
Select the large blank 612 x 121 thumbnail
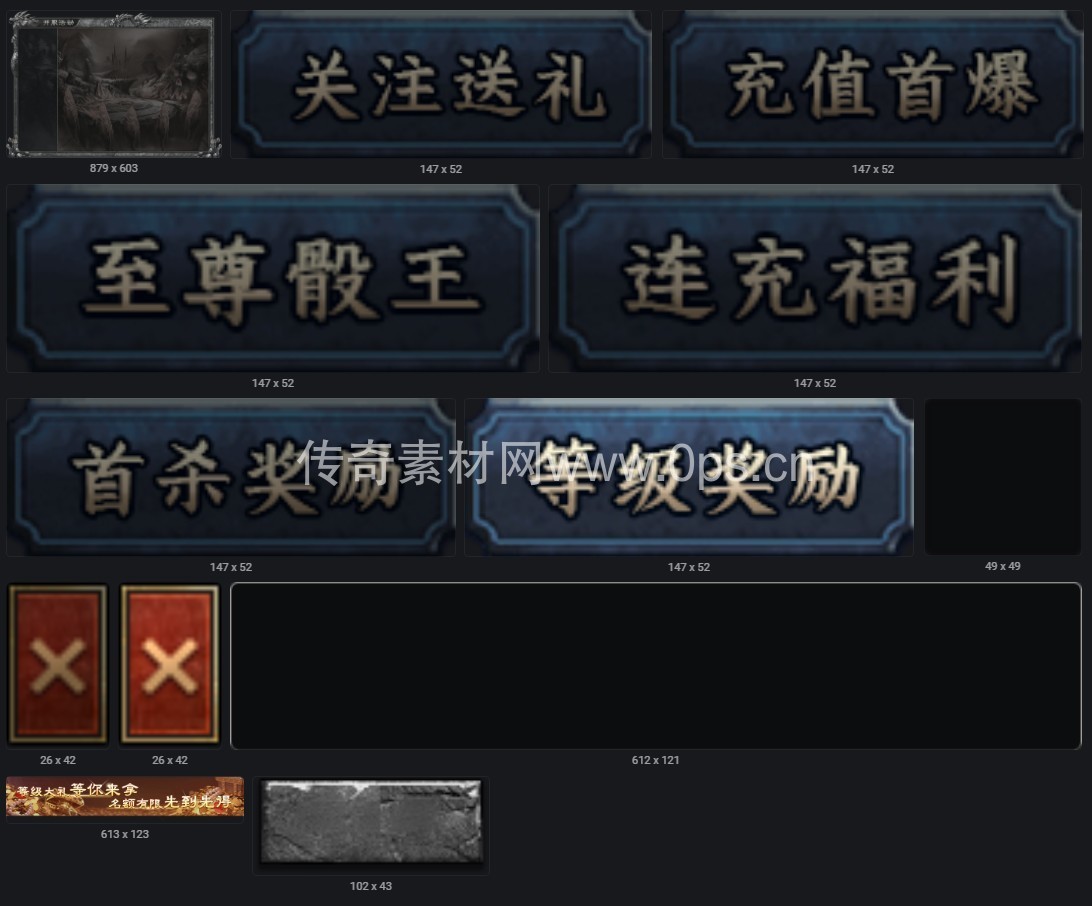[656, 666]
